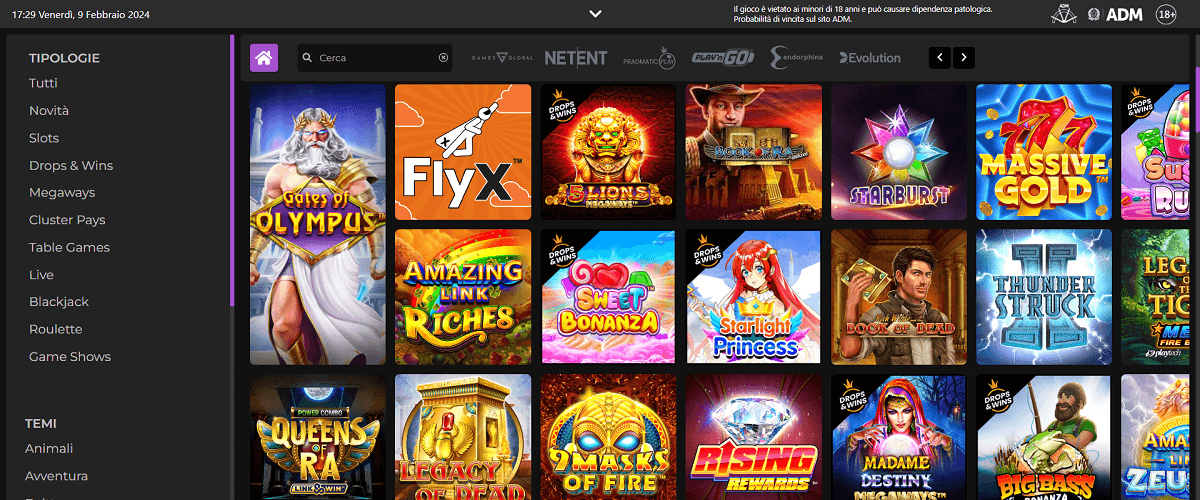Click the 18+ age restriction badge
1200x500 pixels.
tap(1166, 14)
